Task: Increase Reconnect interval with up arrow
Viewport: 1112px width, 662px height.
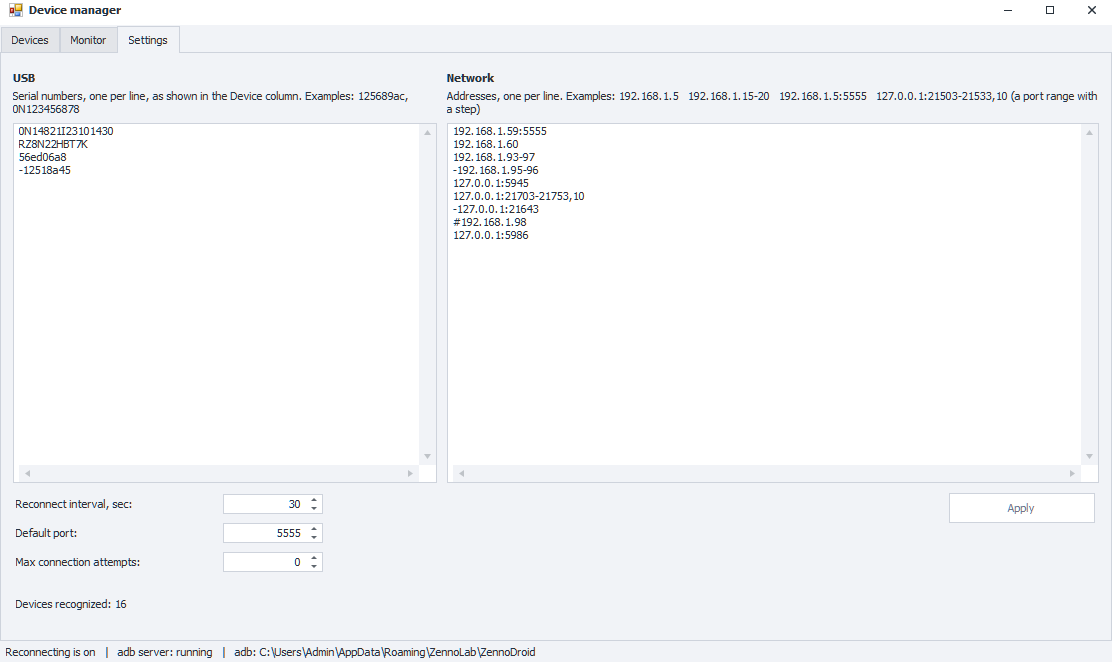Action: point(314,500)
